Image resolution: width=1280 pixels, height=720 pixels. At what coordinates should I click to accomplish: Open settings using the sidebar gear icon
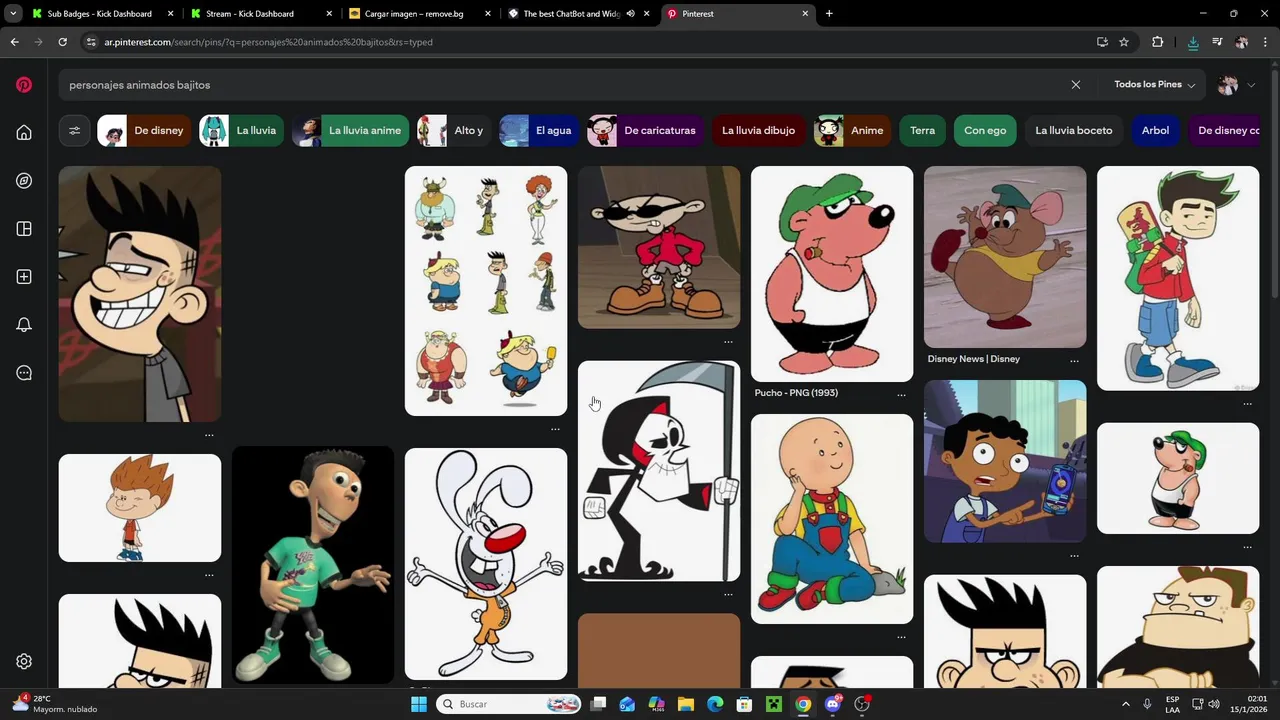(x=24, y=661)
